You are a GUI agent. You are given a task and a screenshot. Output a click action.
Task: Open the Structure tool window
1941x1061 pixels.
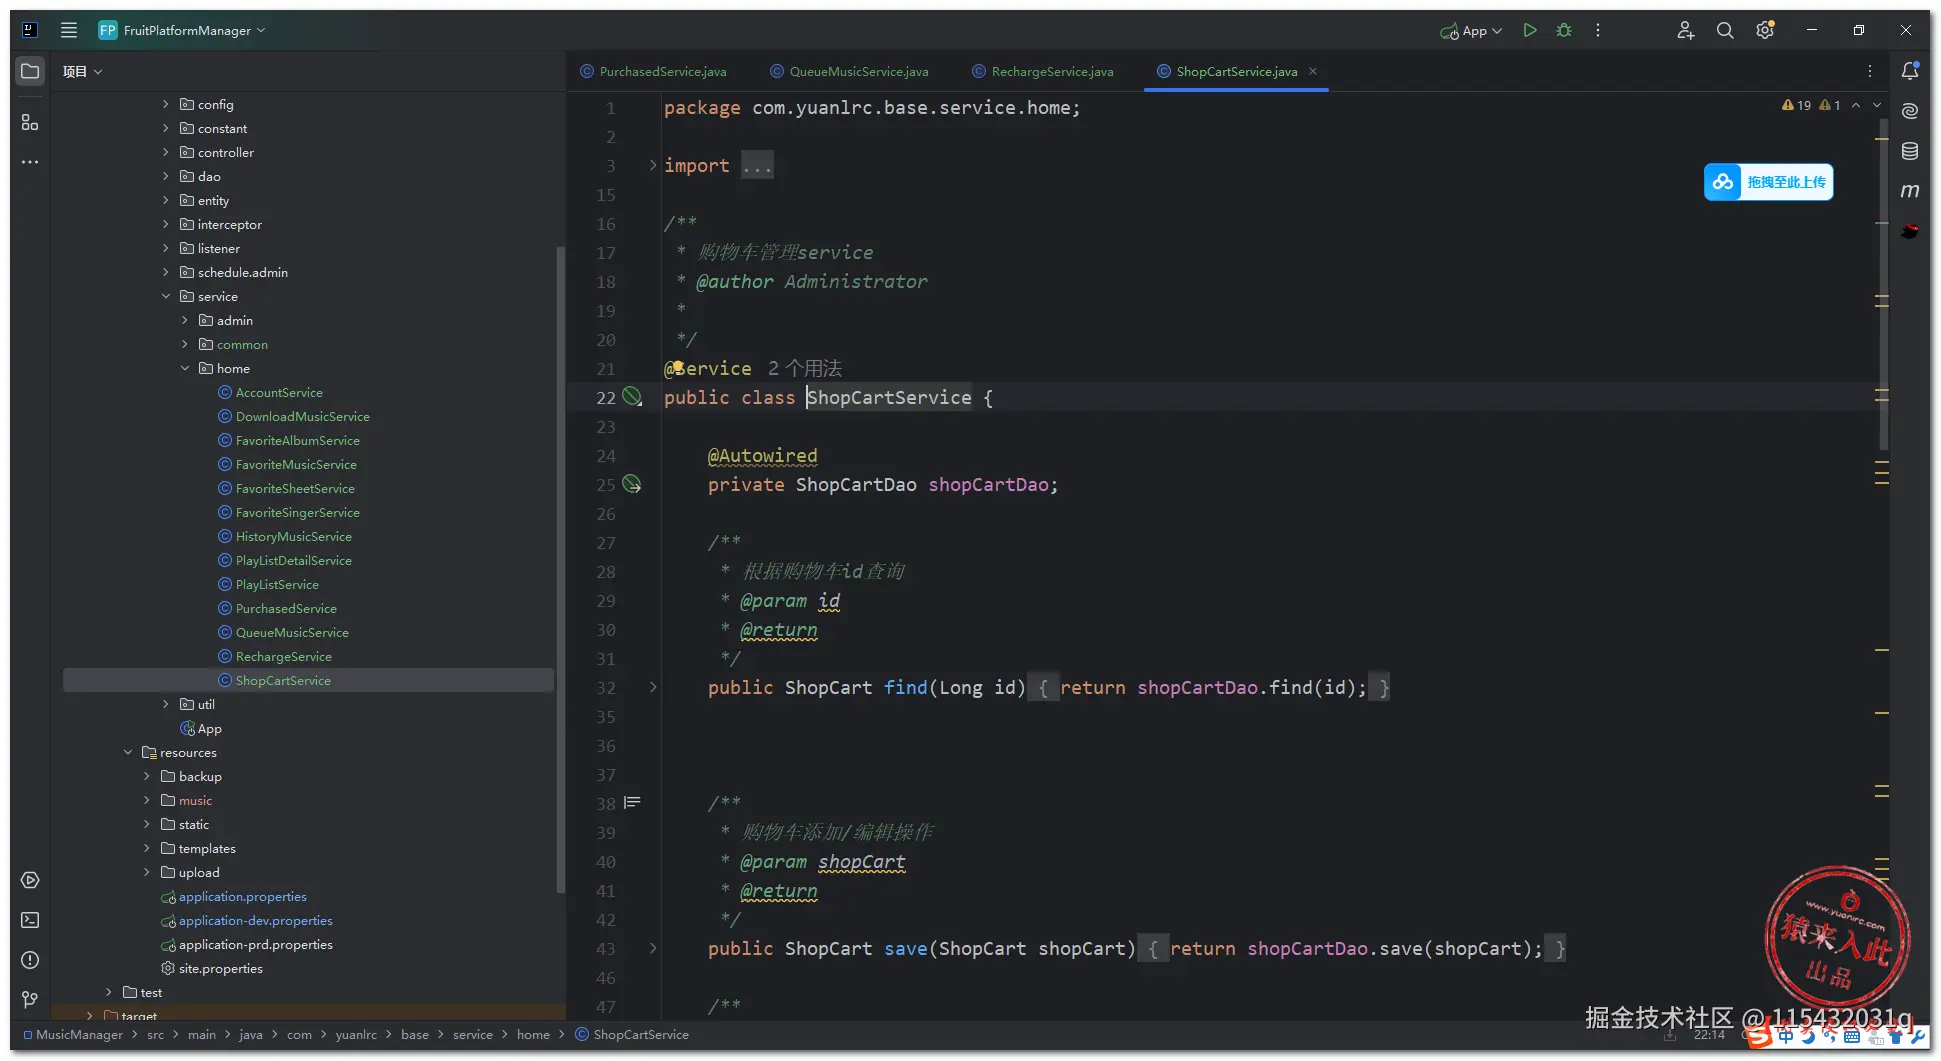click(x=30, y=122)
